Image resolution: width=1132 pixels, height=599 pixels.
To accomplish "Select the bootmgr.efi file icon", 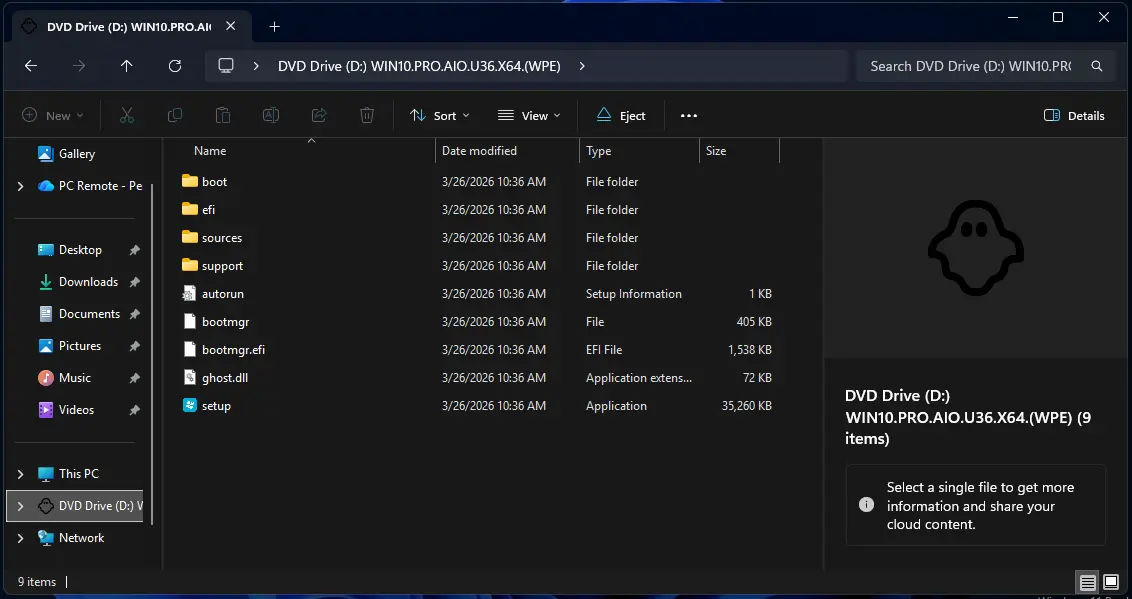I will (190, 349).
